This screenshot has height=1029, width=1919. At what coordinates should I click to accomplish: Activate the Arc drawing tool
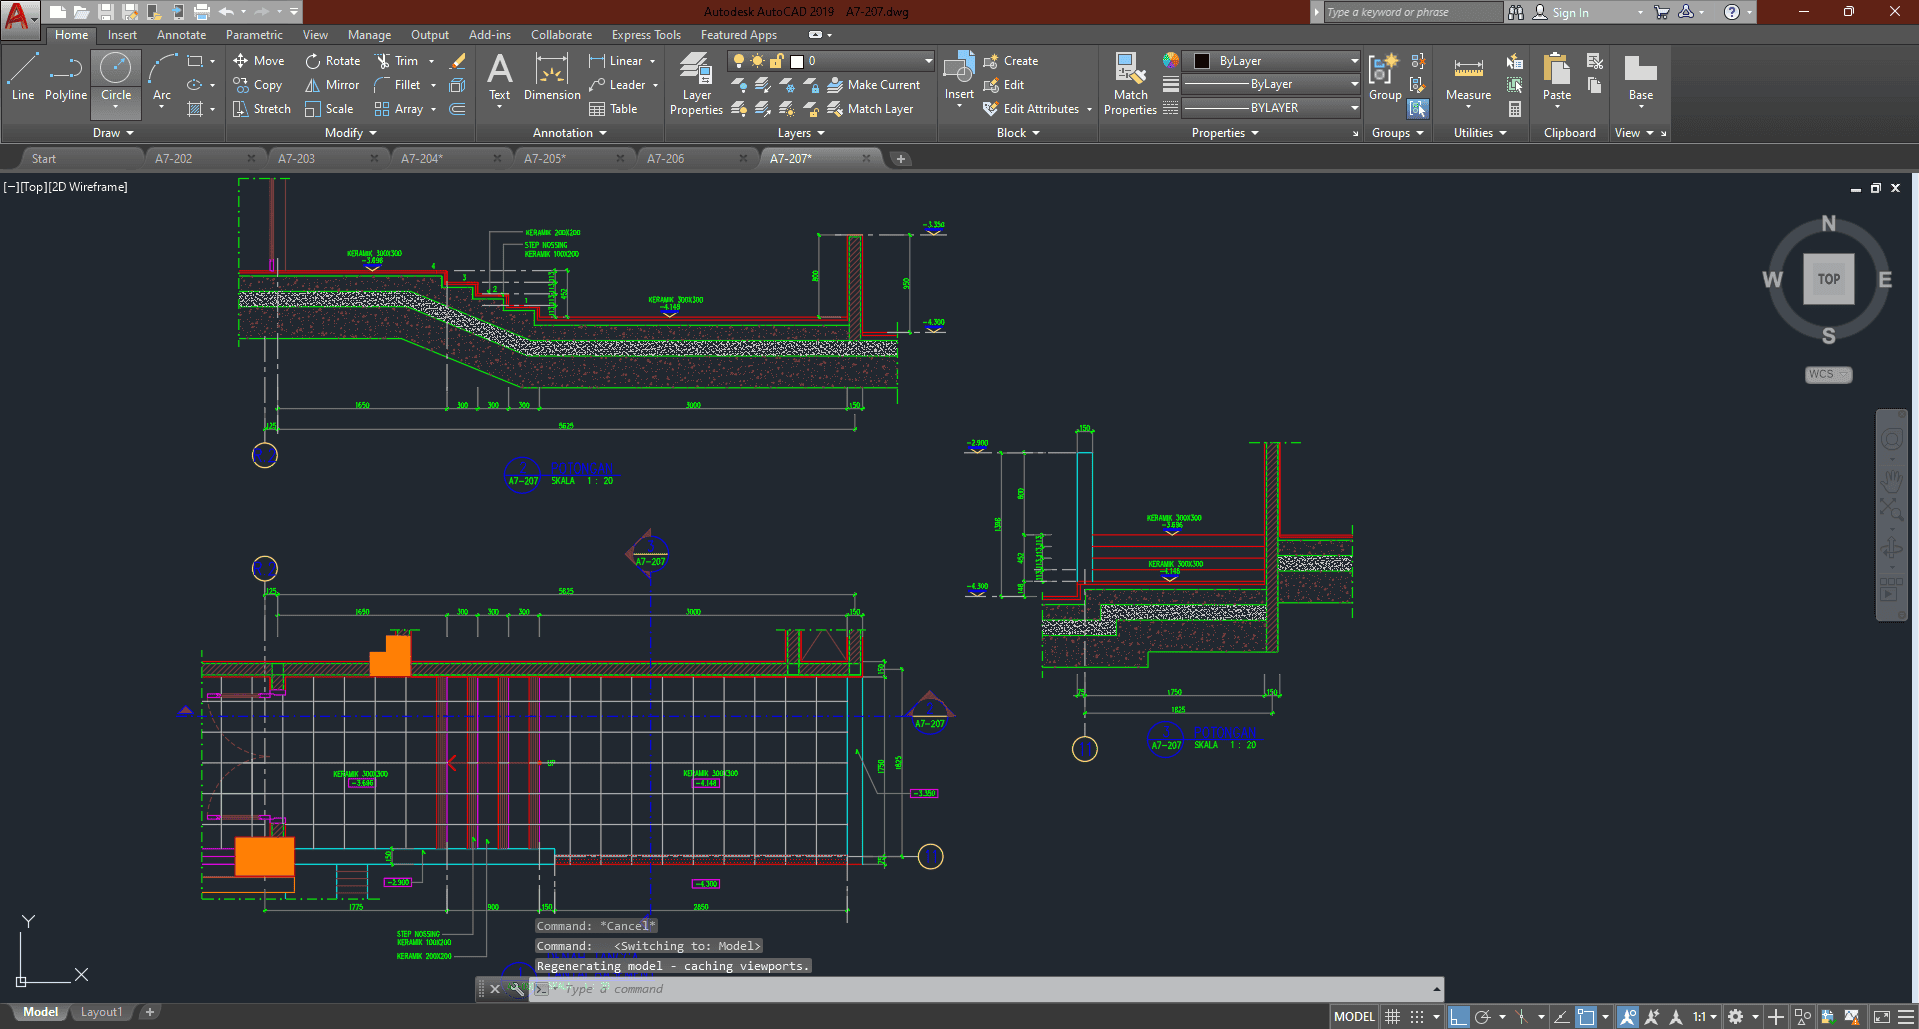tap(162, 78)
